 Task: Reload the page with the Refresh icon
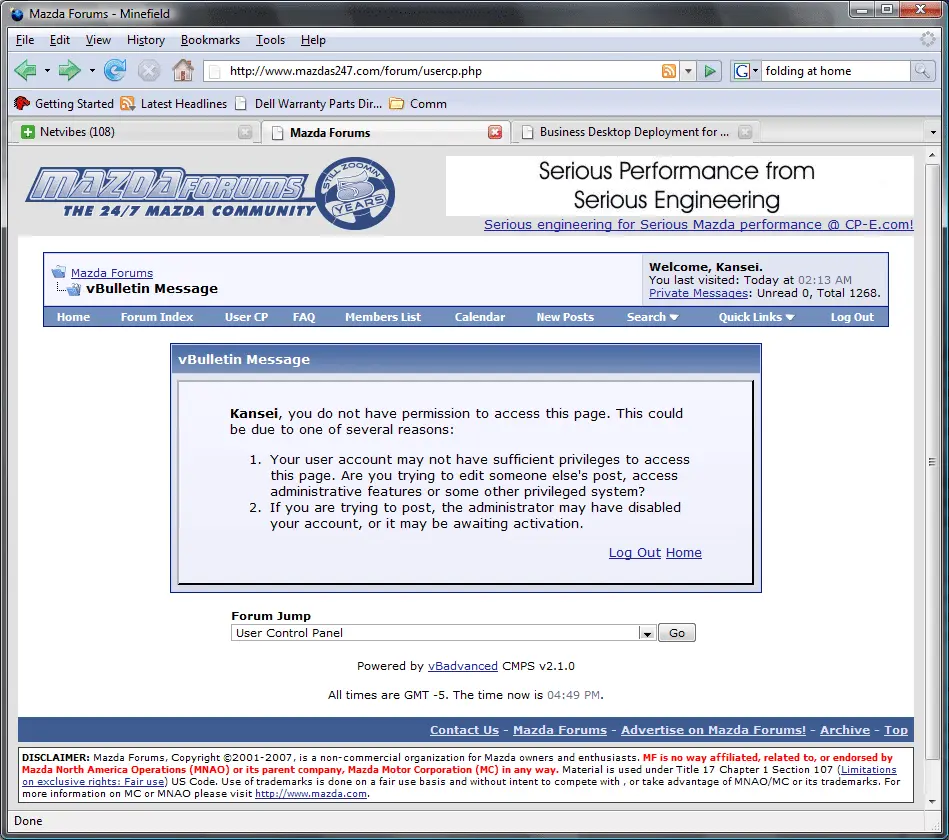coord(114,71)
